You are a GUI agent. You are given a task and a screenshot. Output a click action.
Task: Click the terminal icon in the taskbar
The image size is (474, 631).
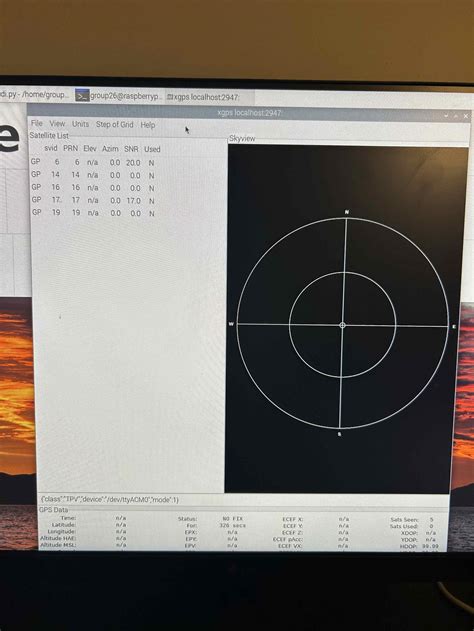click(82, 96)
